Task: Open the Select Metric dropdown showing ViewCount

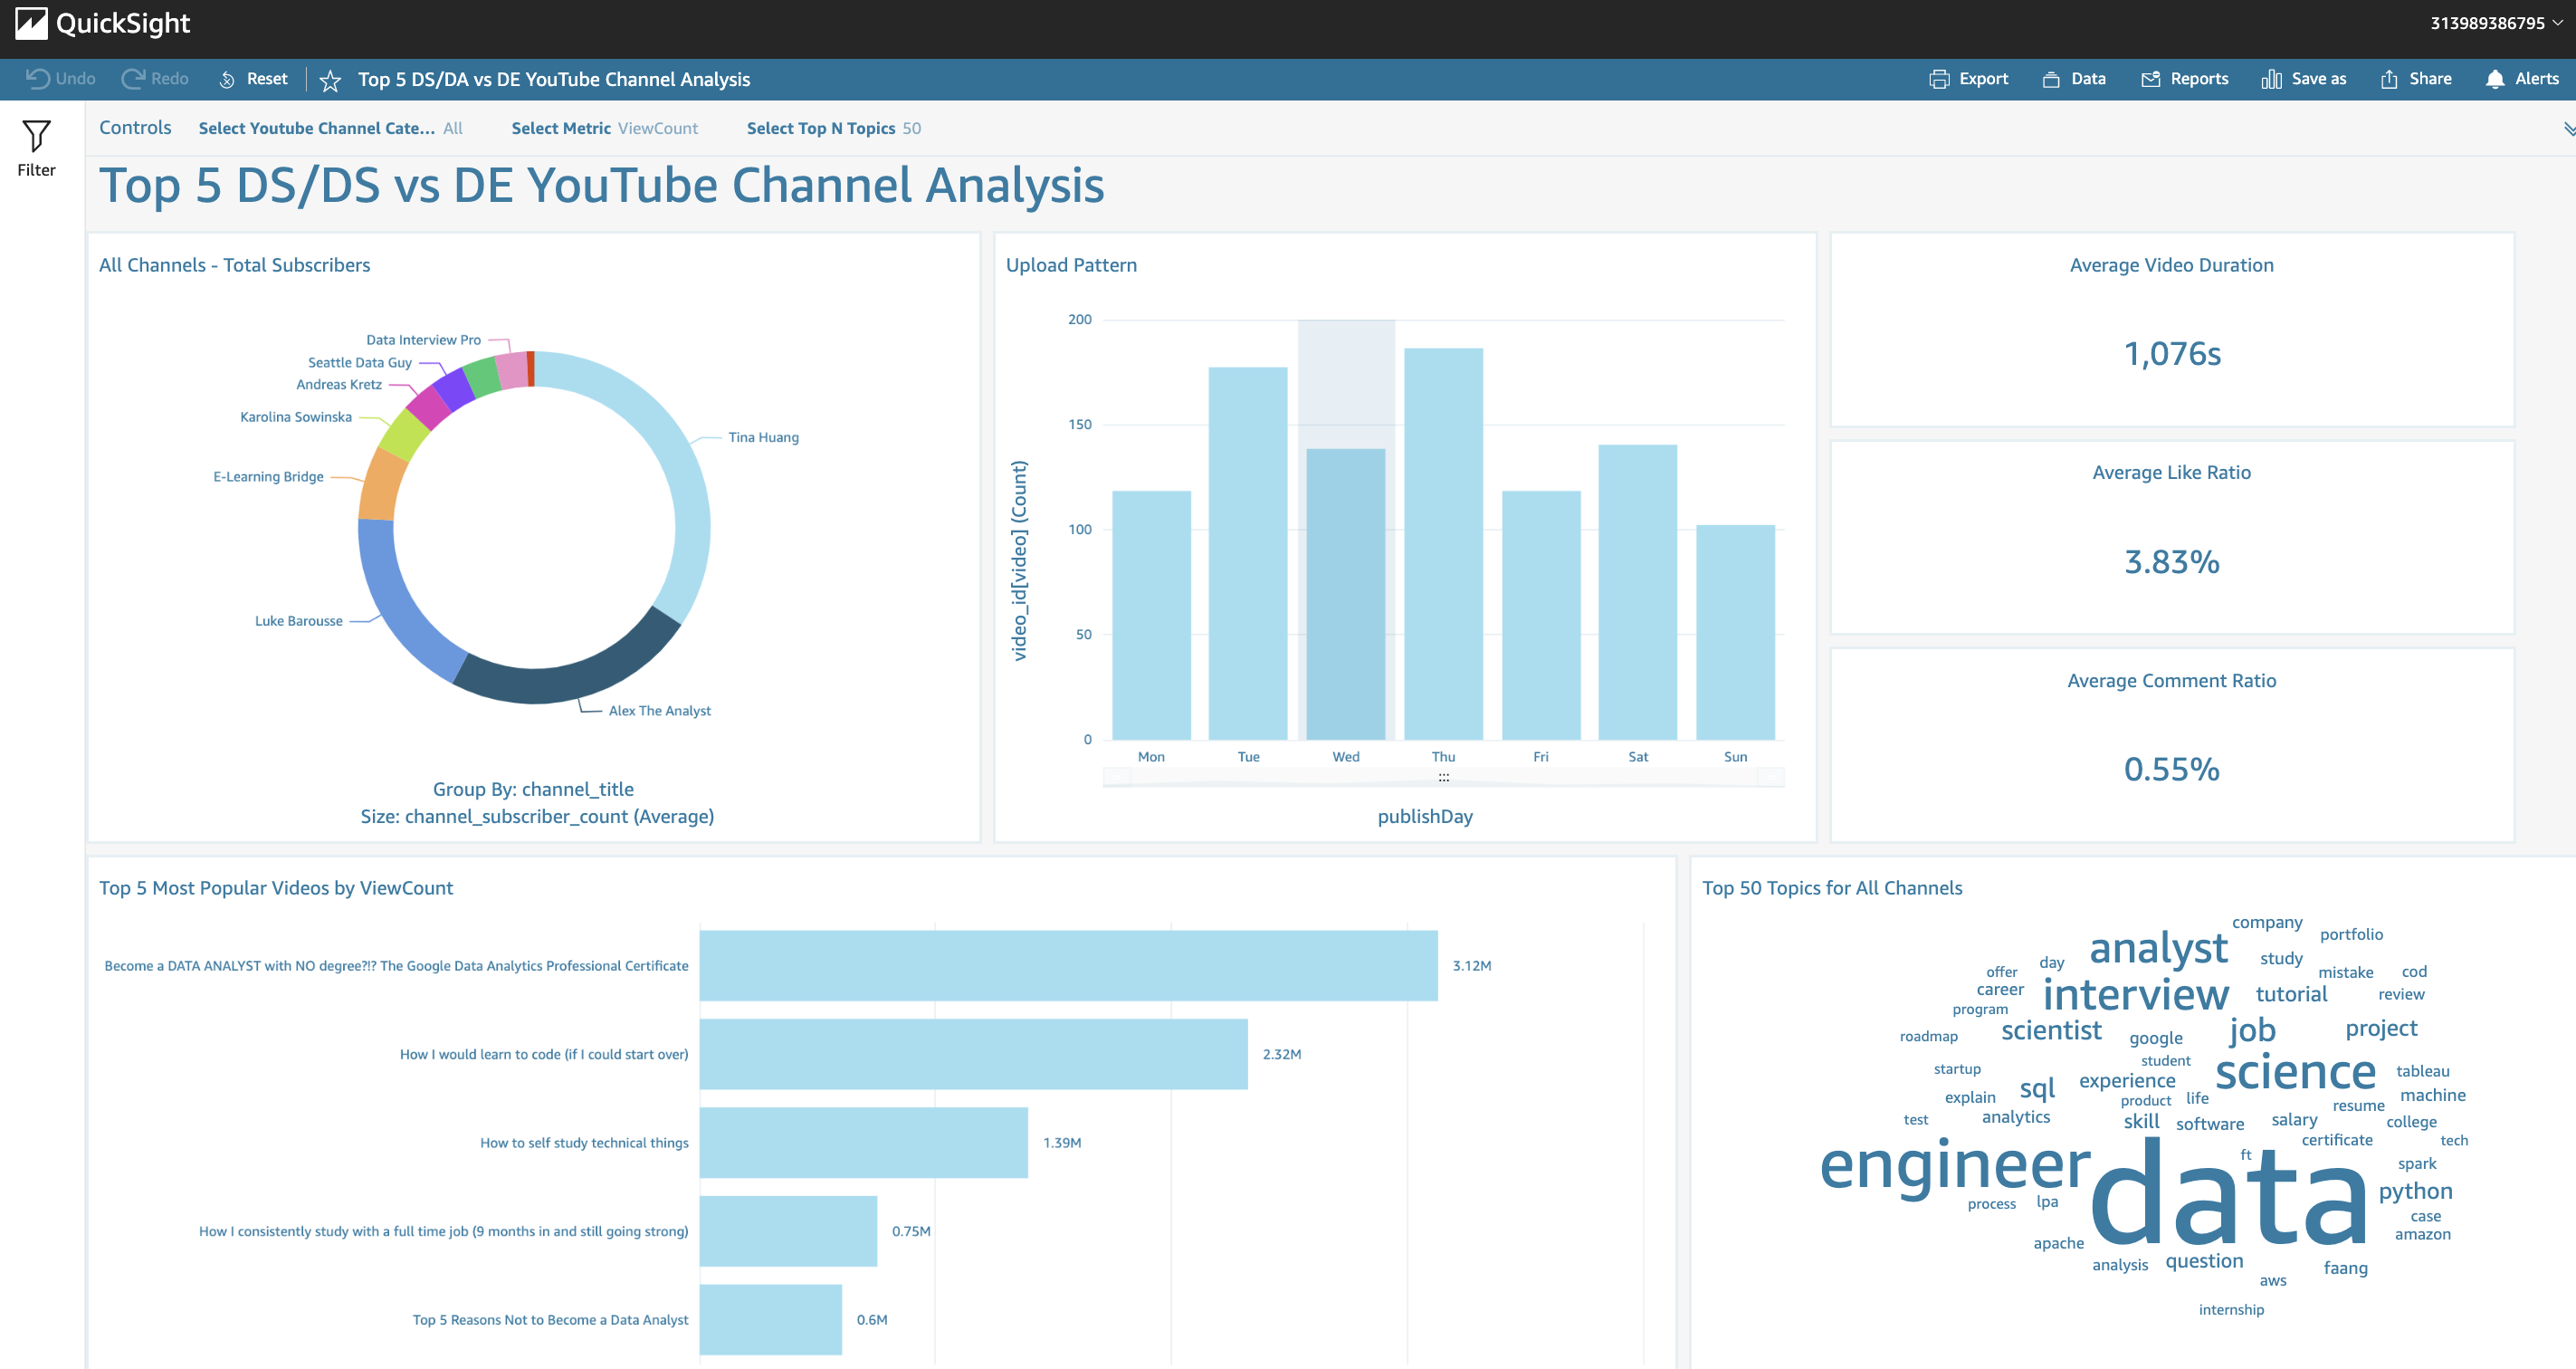Action: (x=604, y=128)
